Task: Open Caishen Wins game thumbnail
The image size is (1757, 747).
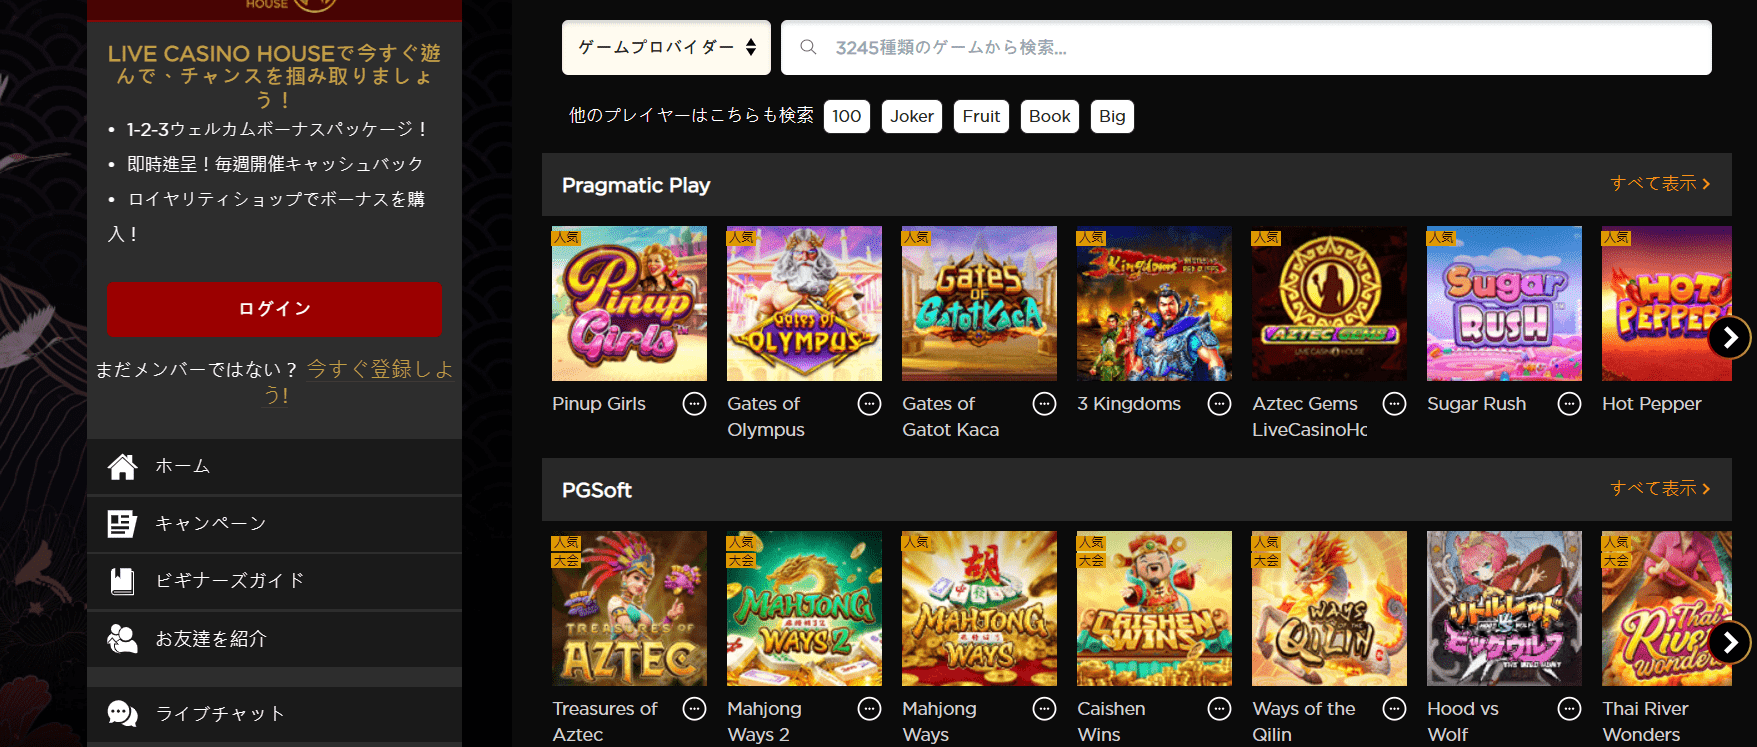Action: (1154, 608)
